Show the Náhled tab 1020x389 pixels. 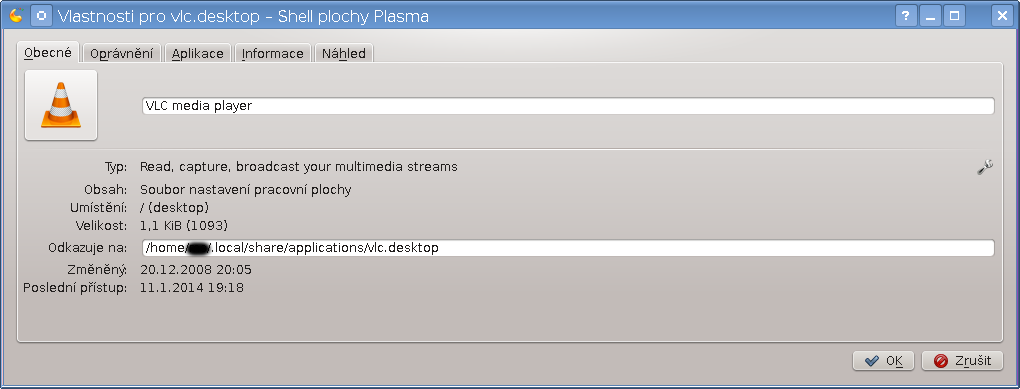click(343, 53)
